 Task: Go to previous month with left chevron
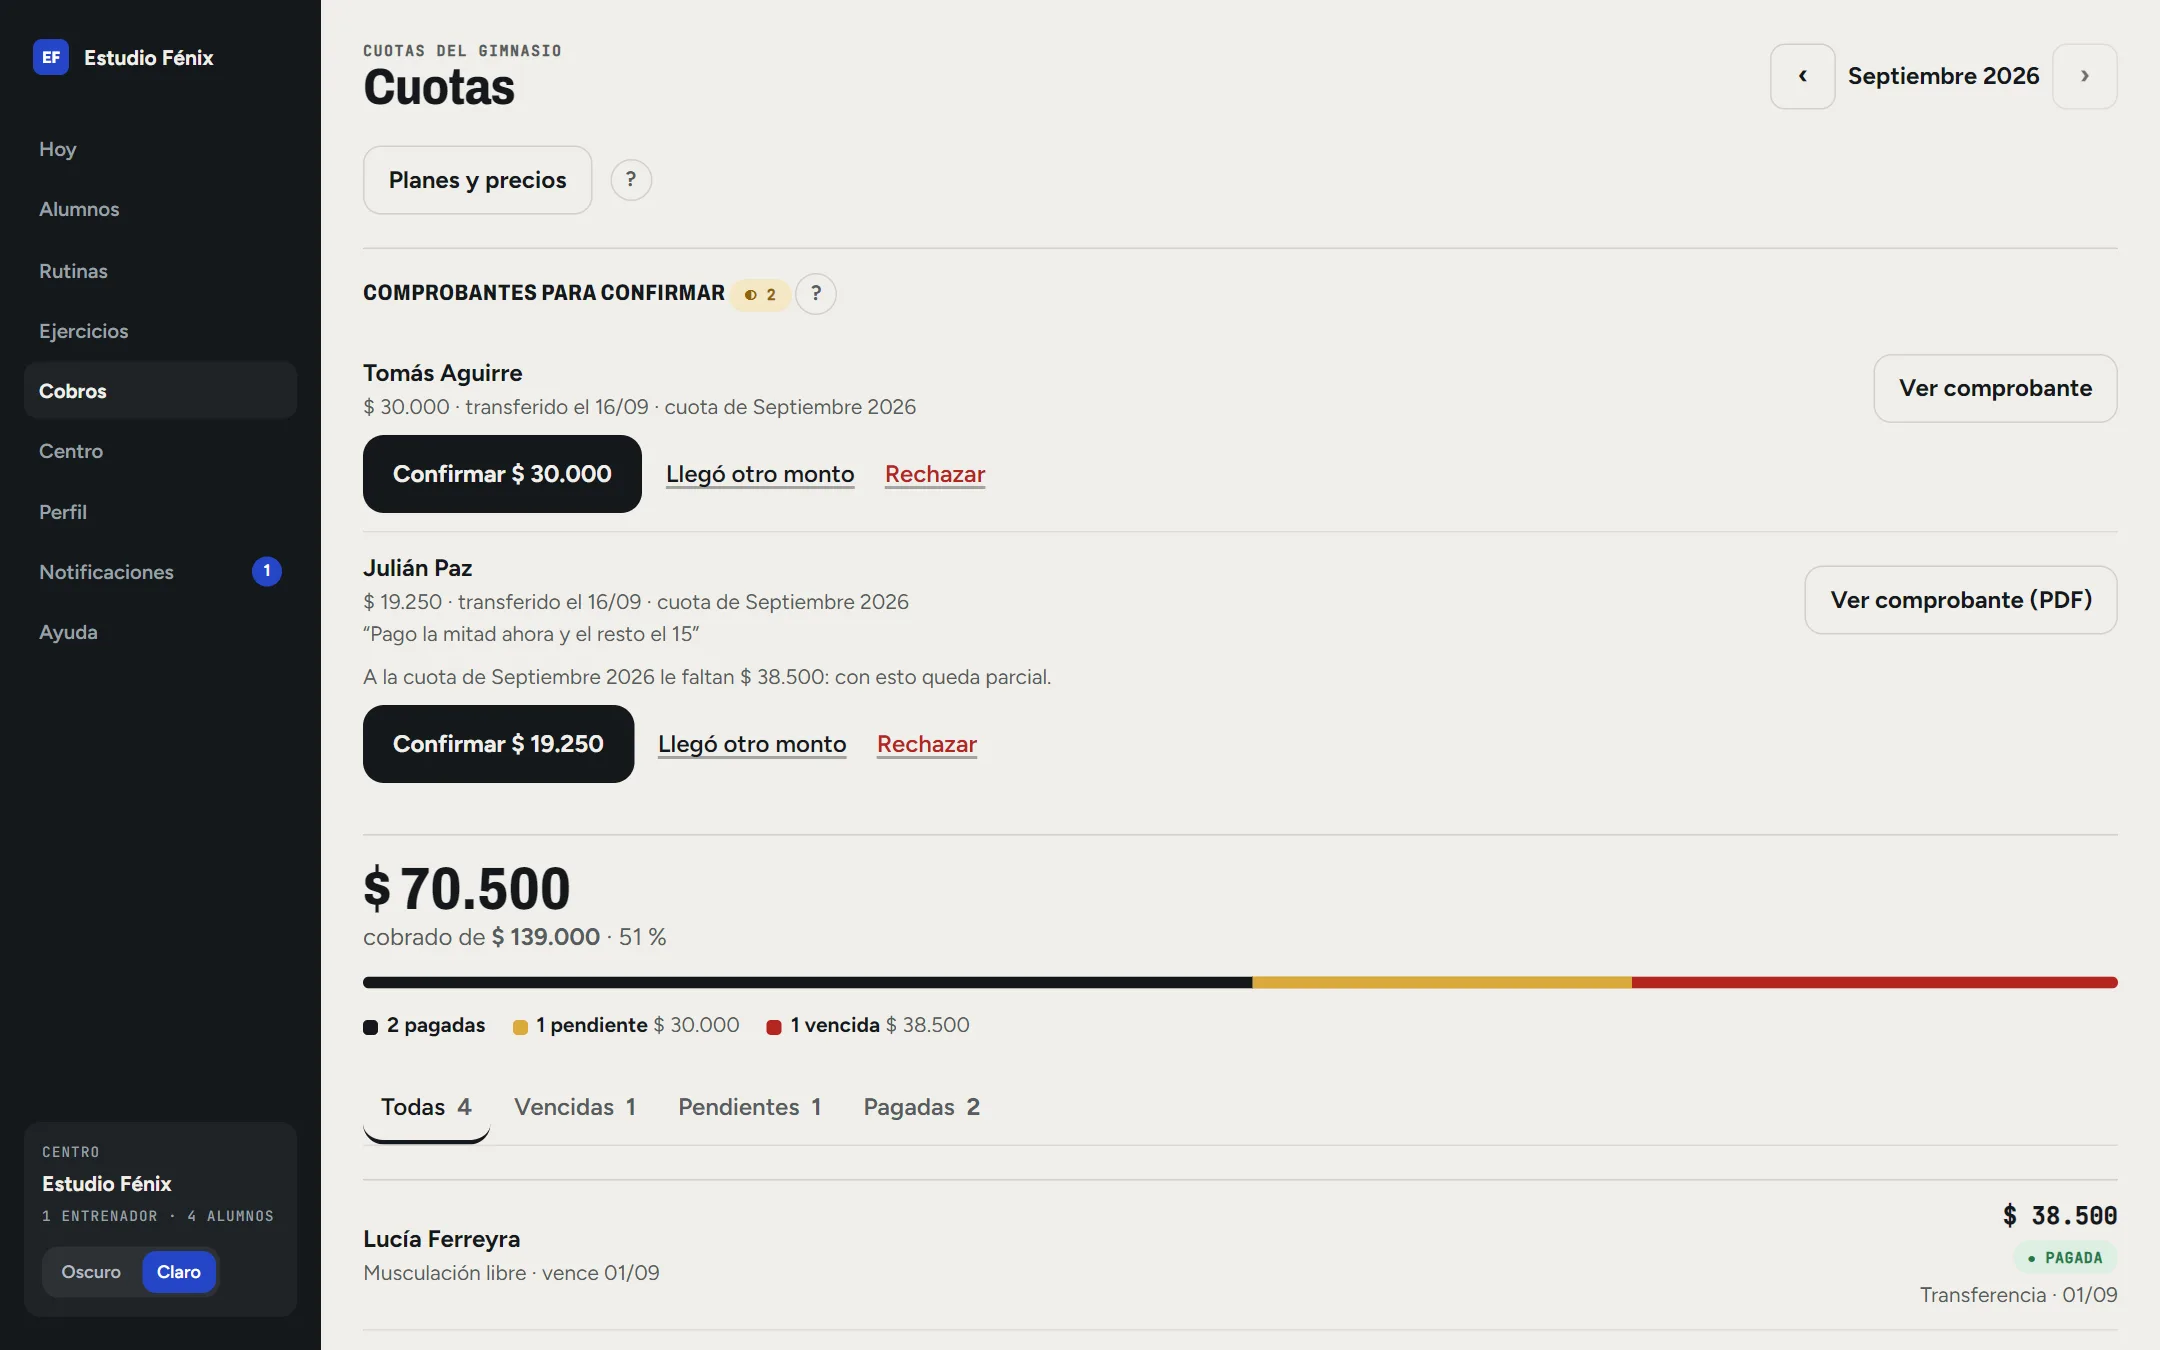[1802, 76]
